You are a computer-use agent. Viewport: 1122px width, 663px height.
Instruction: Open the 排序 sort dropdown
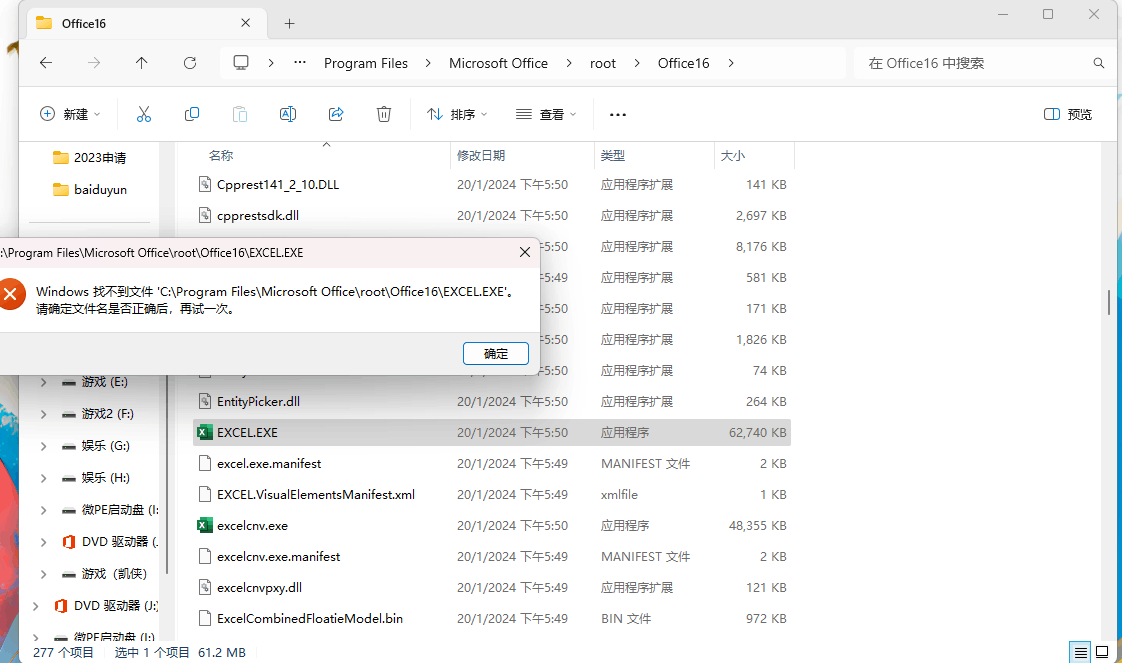457,114
